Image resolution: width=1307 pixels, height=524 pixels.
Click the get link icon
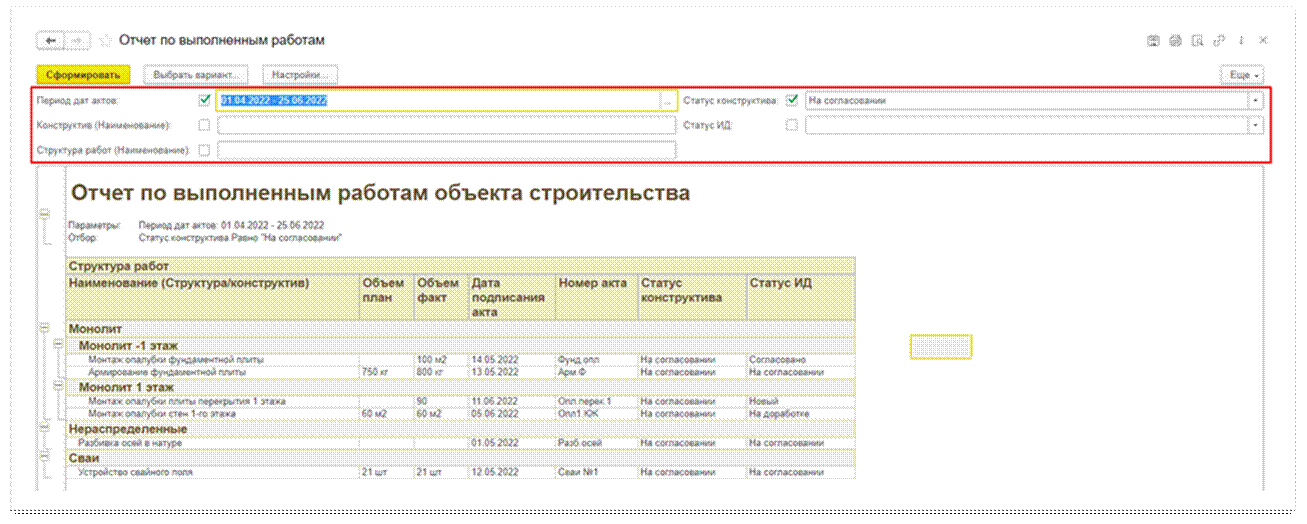(1219, 41)
